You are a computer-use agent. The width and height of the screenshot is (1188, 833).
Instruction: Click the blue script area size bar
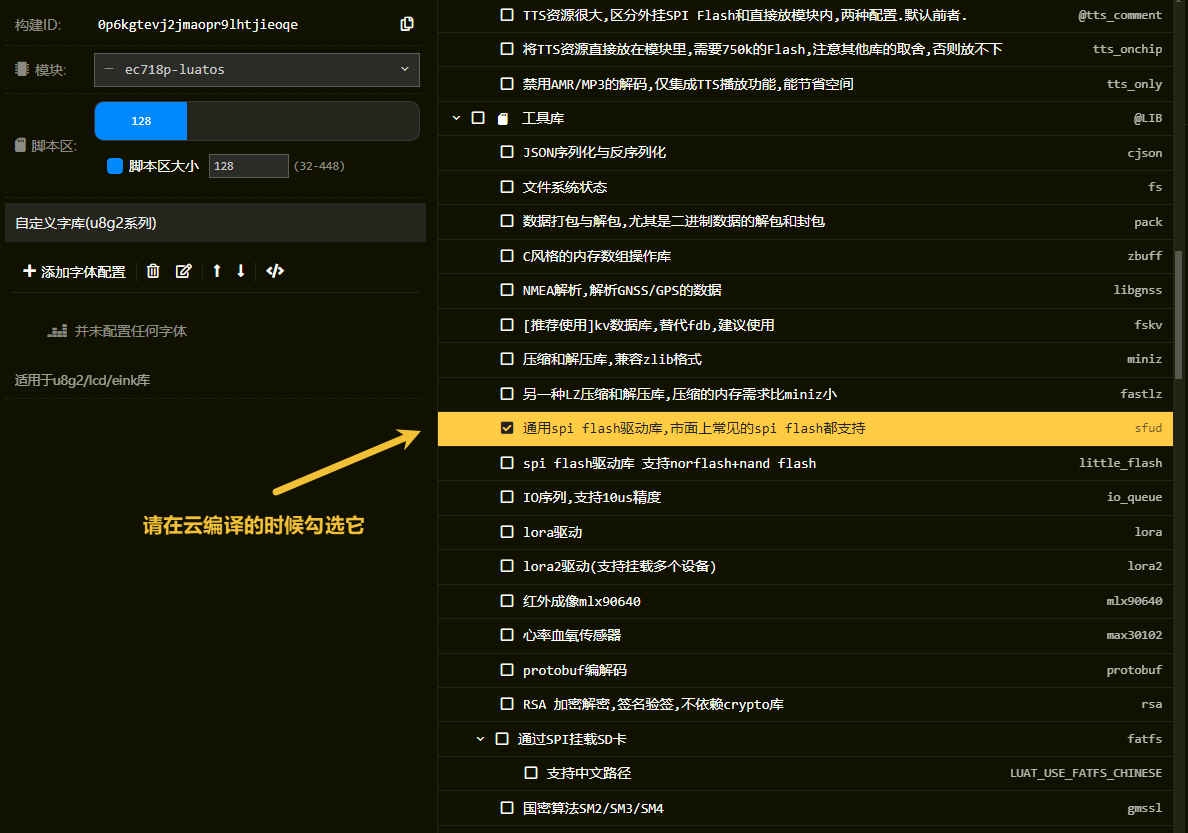[141, 121]
